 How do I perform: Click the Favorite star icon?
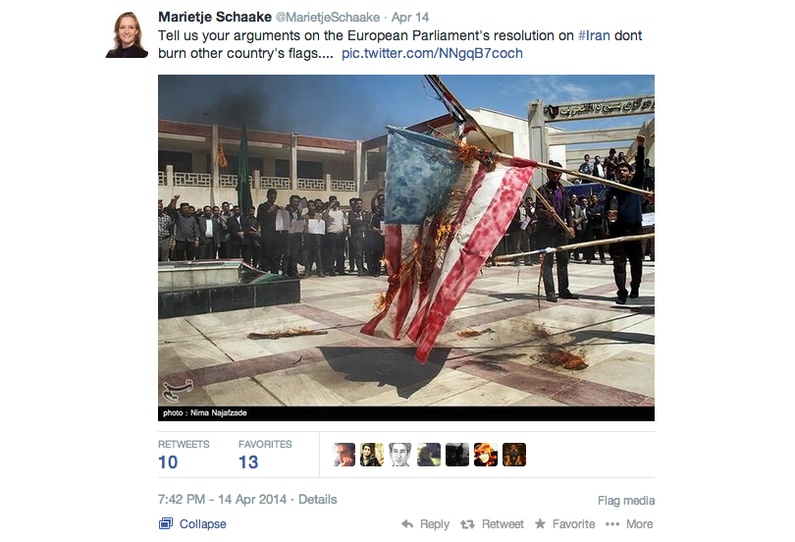tap(540, 523)
